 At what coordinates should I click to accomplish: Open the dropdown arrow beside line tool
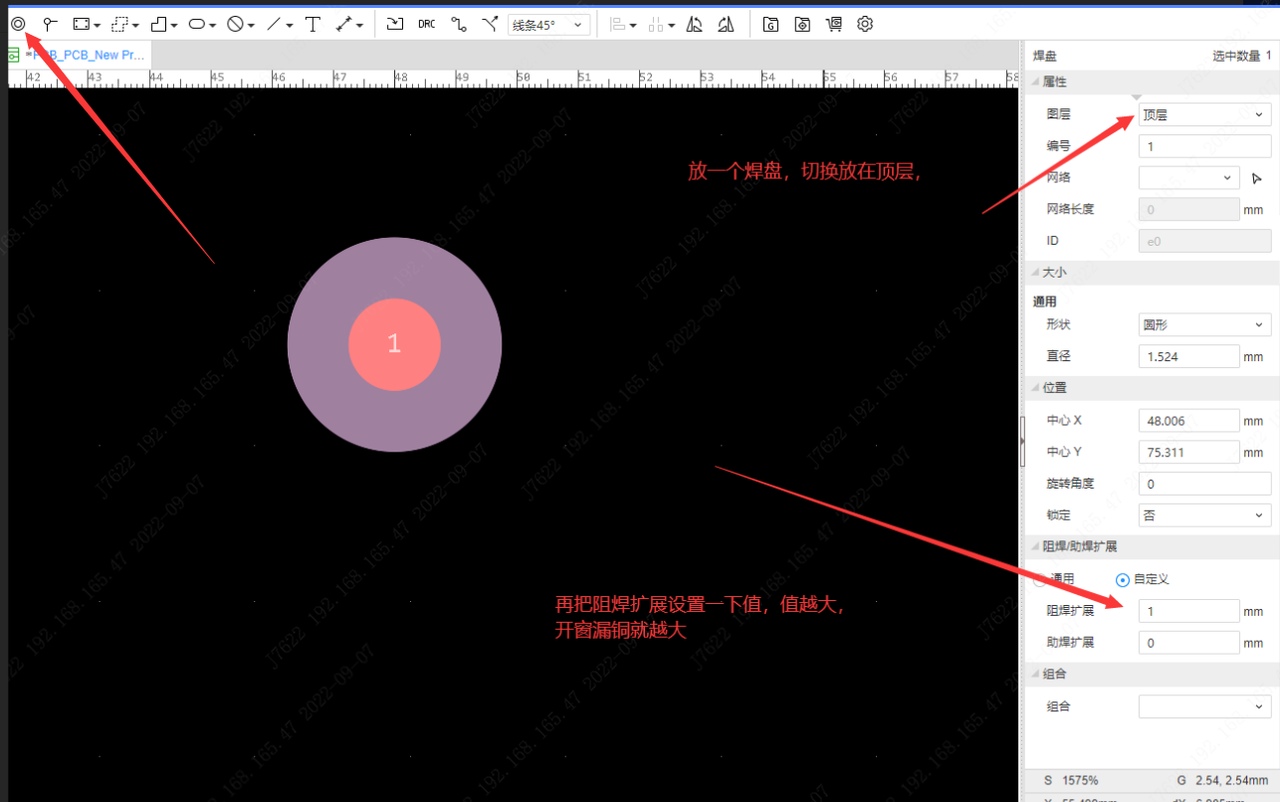(x=290, y=26)
